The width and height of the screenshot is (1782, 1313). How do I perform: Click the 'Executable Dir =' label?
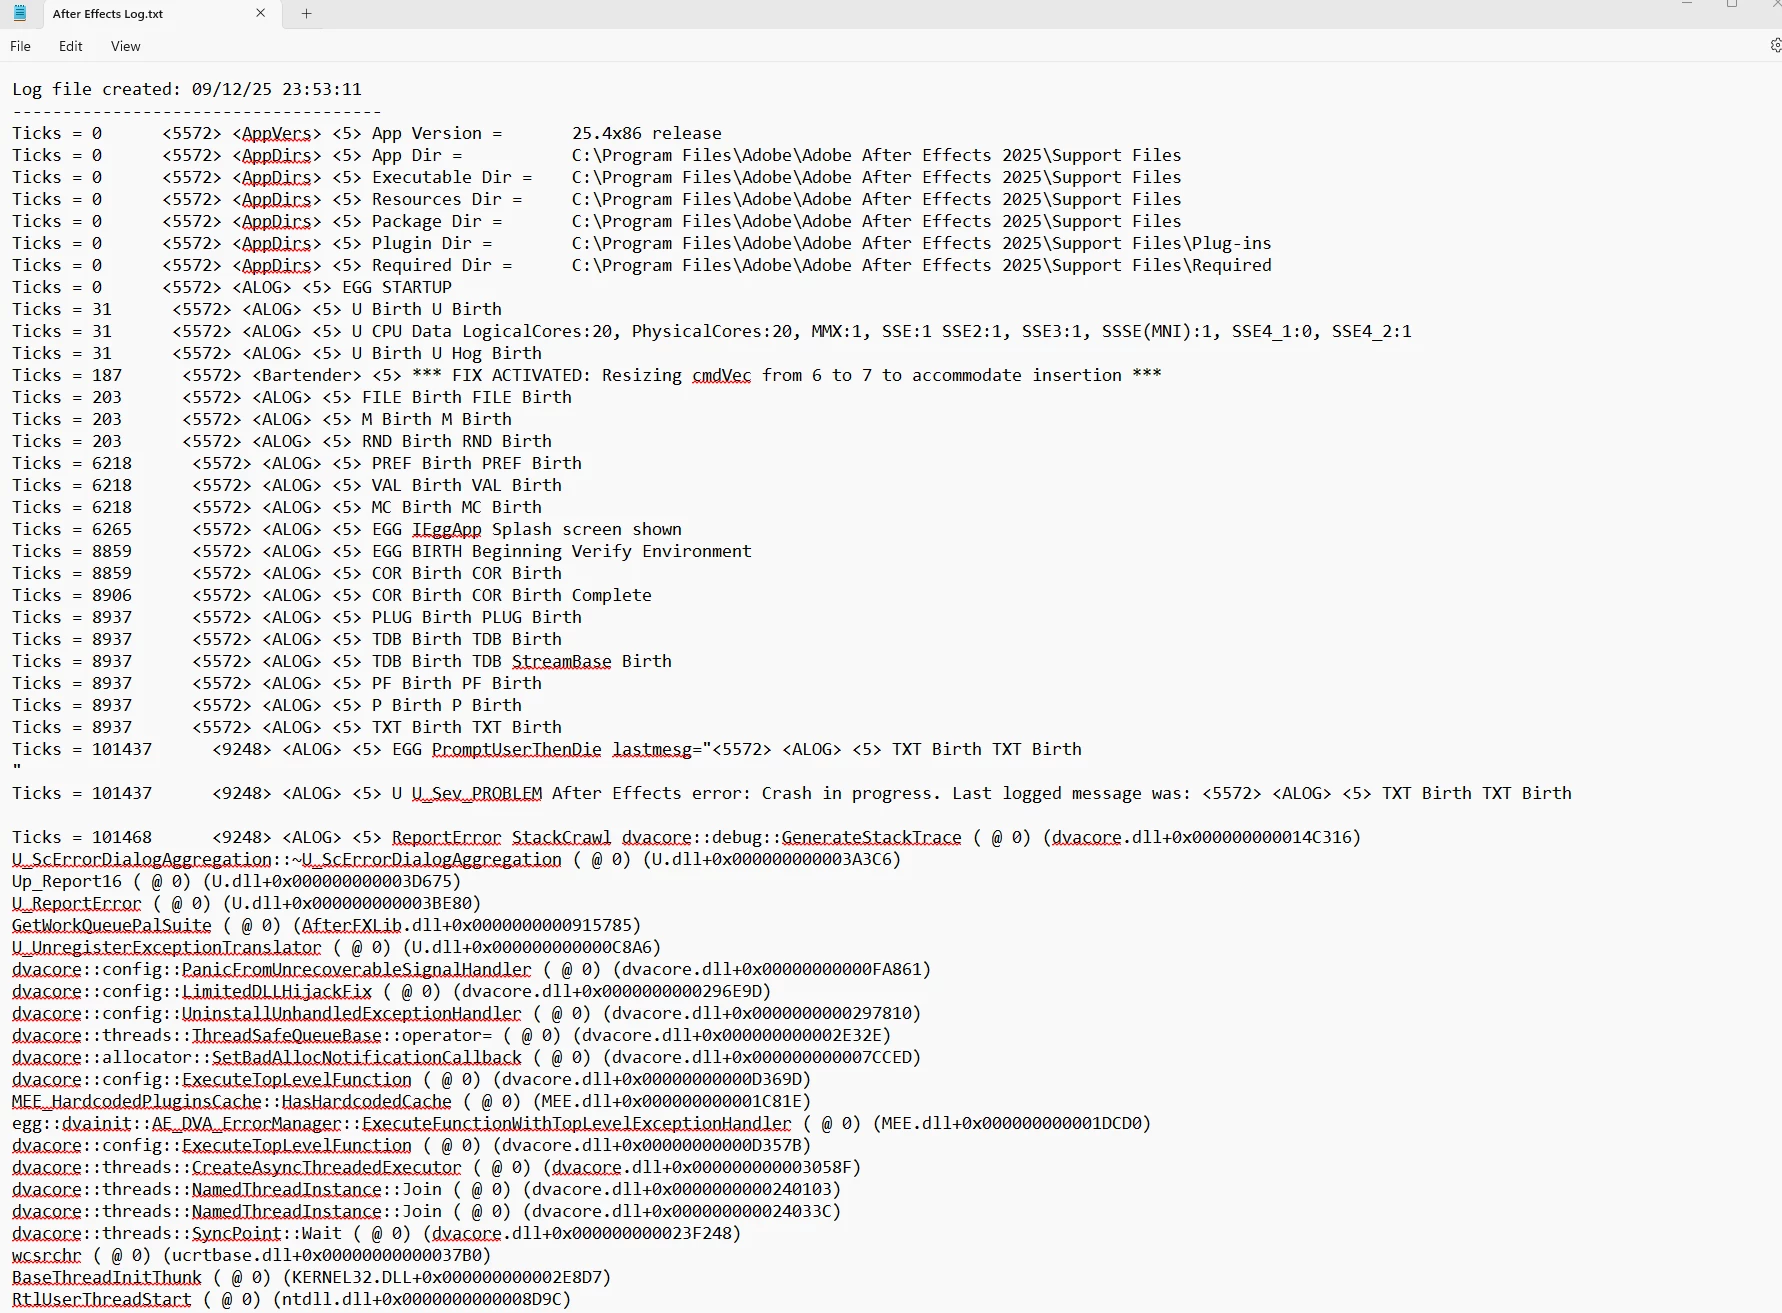(x=452, y=177)
